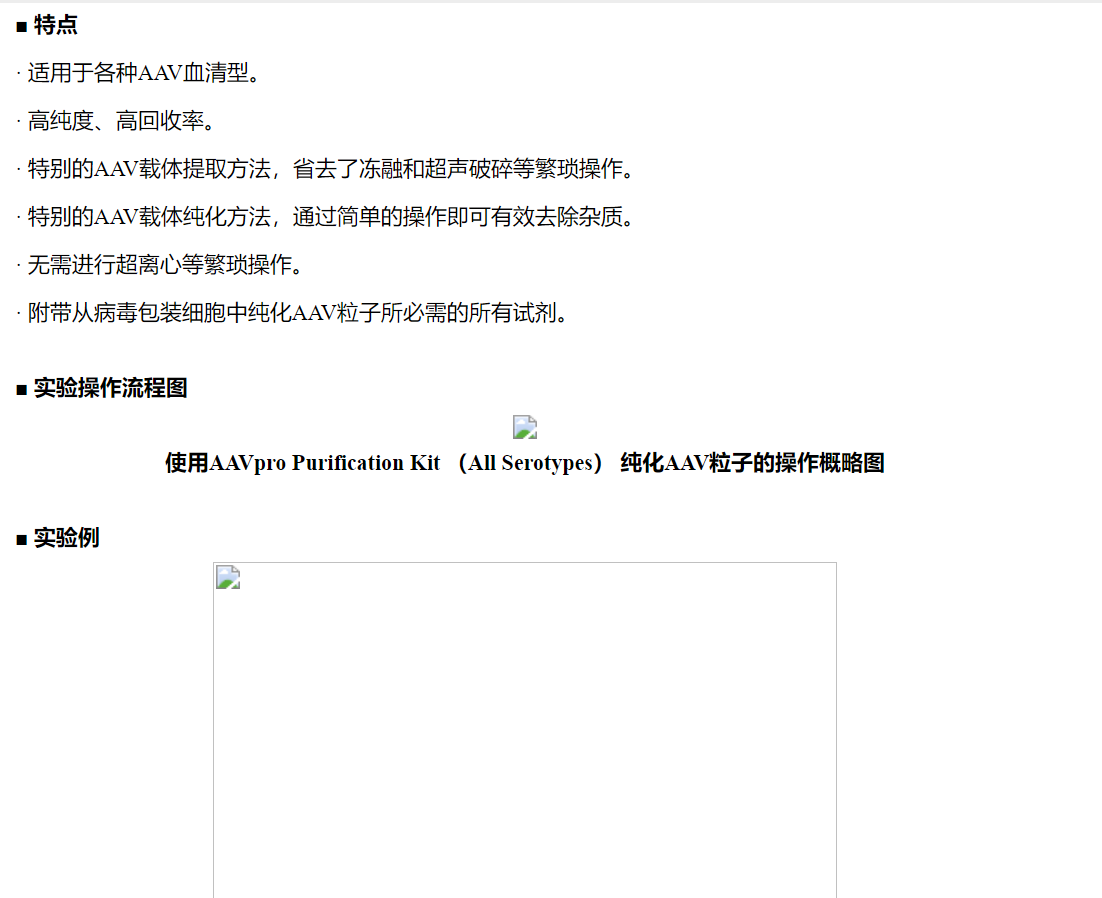Click the square marker before 实验操作流程图
The image size is (1102, 898).
(x=21, y=389)
